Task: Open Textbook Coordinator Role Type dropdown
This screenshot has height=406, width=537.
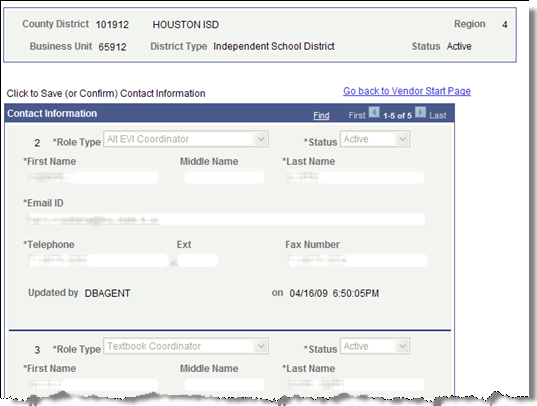Action: click(186, 346)
